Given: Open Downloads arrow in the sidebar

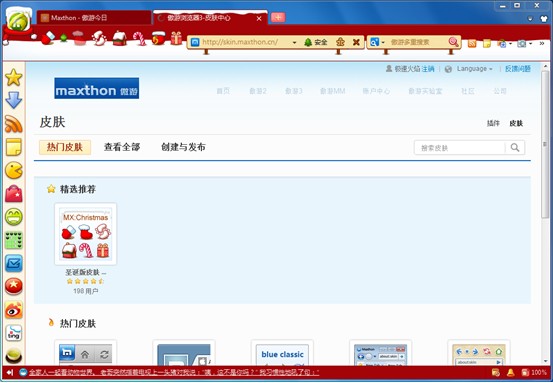Looking at the screenshot, I should (14, 100).
